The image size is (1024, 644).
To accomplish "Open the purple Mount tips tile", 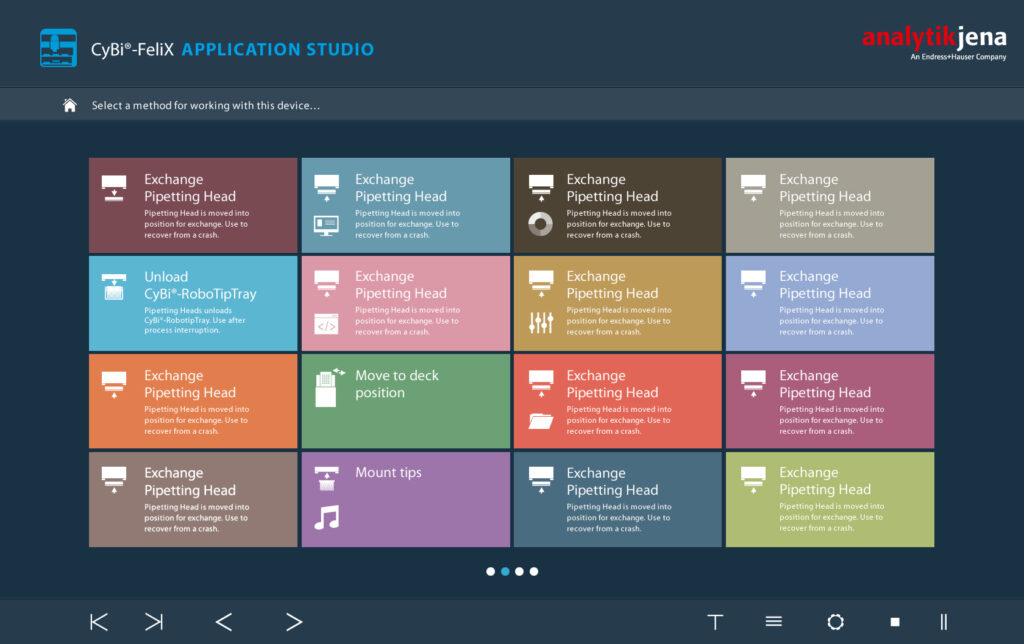I will point(406,500).
